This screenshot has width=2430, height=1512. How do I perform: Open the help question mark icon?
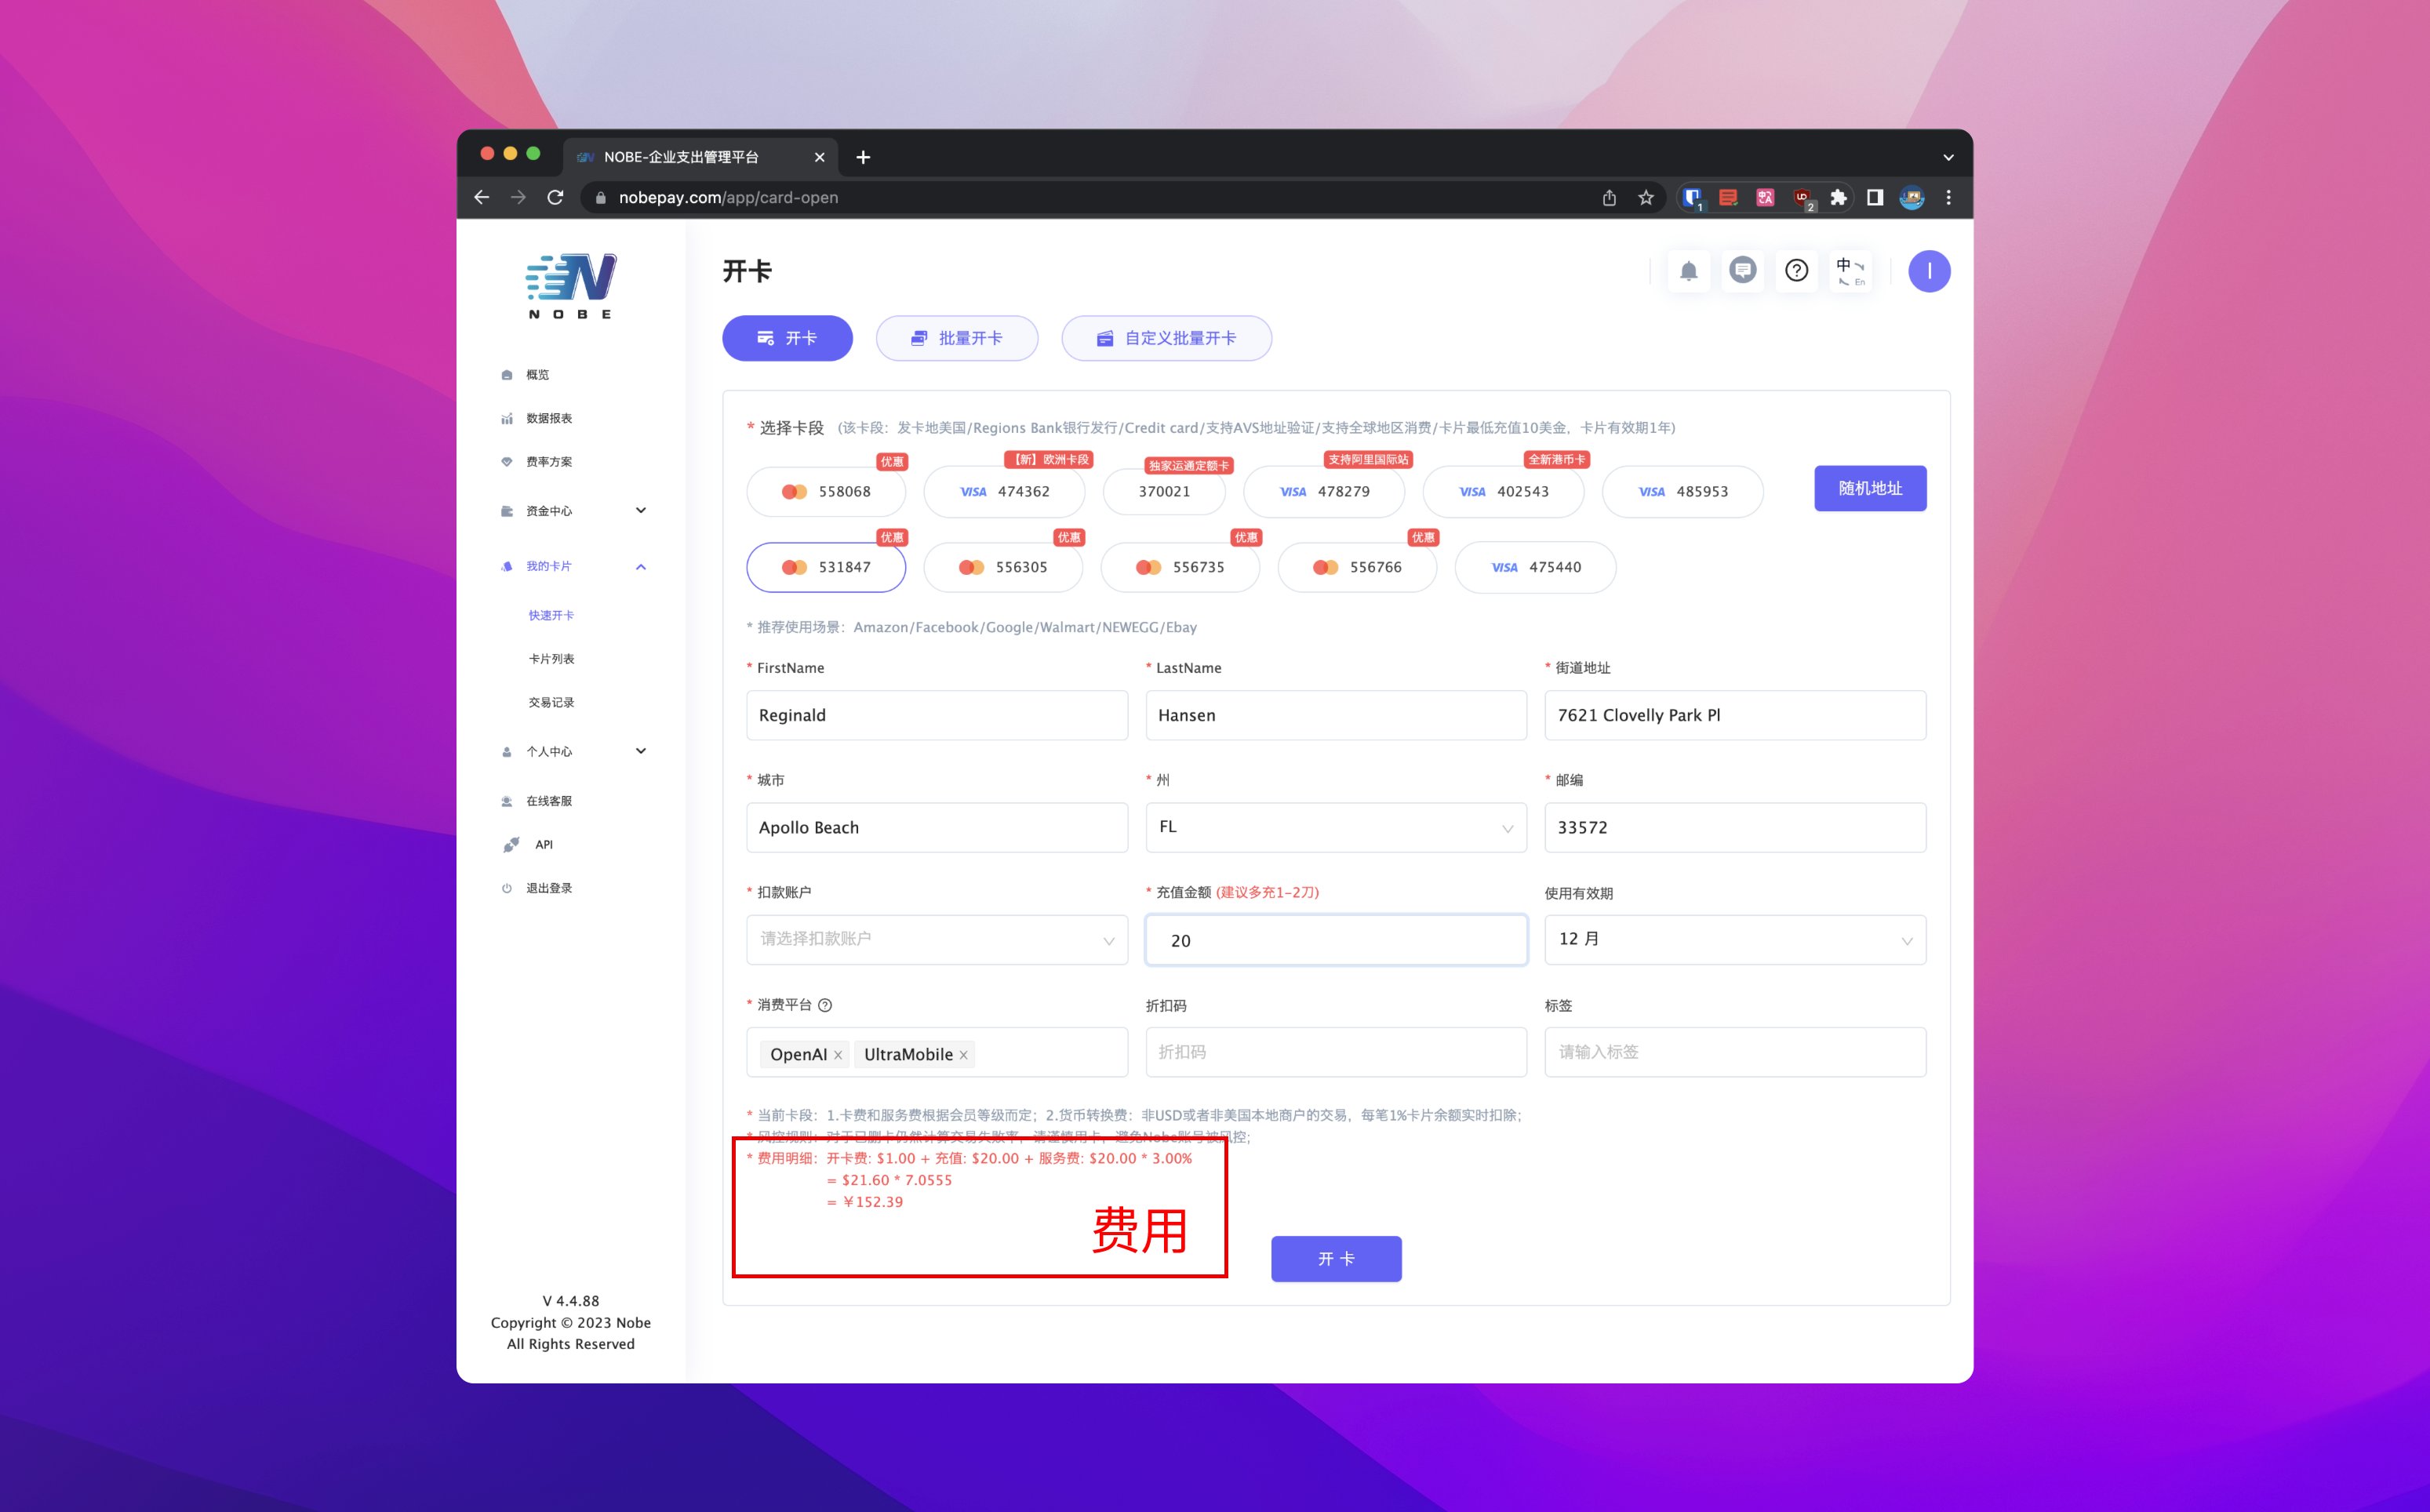[1797, 271]
